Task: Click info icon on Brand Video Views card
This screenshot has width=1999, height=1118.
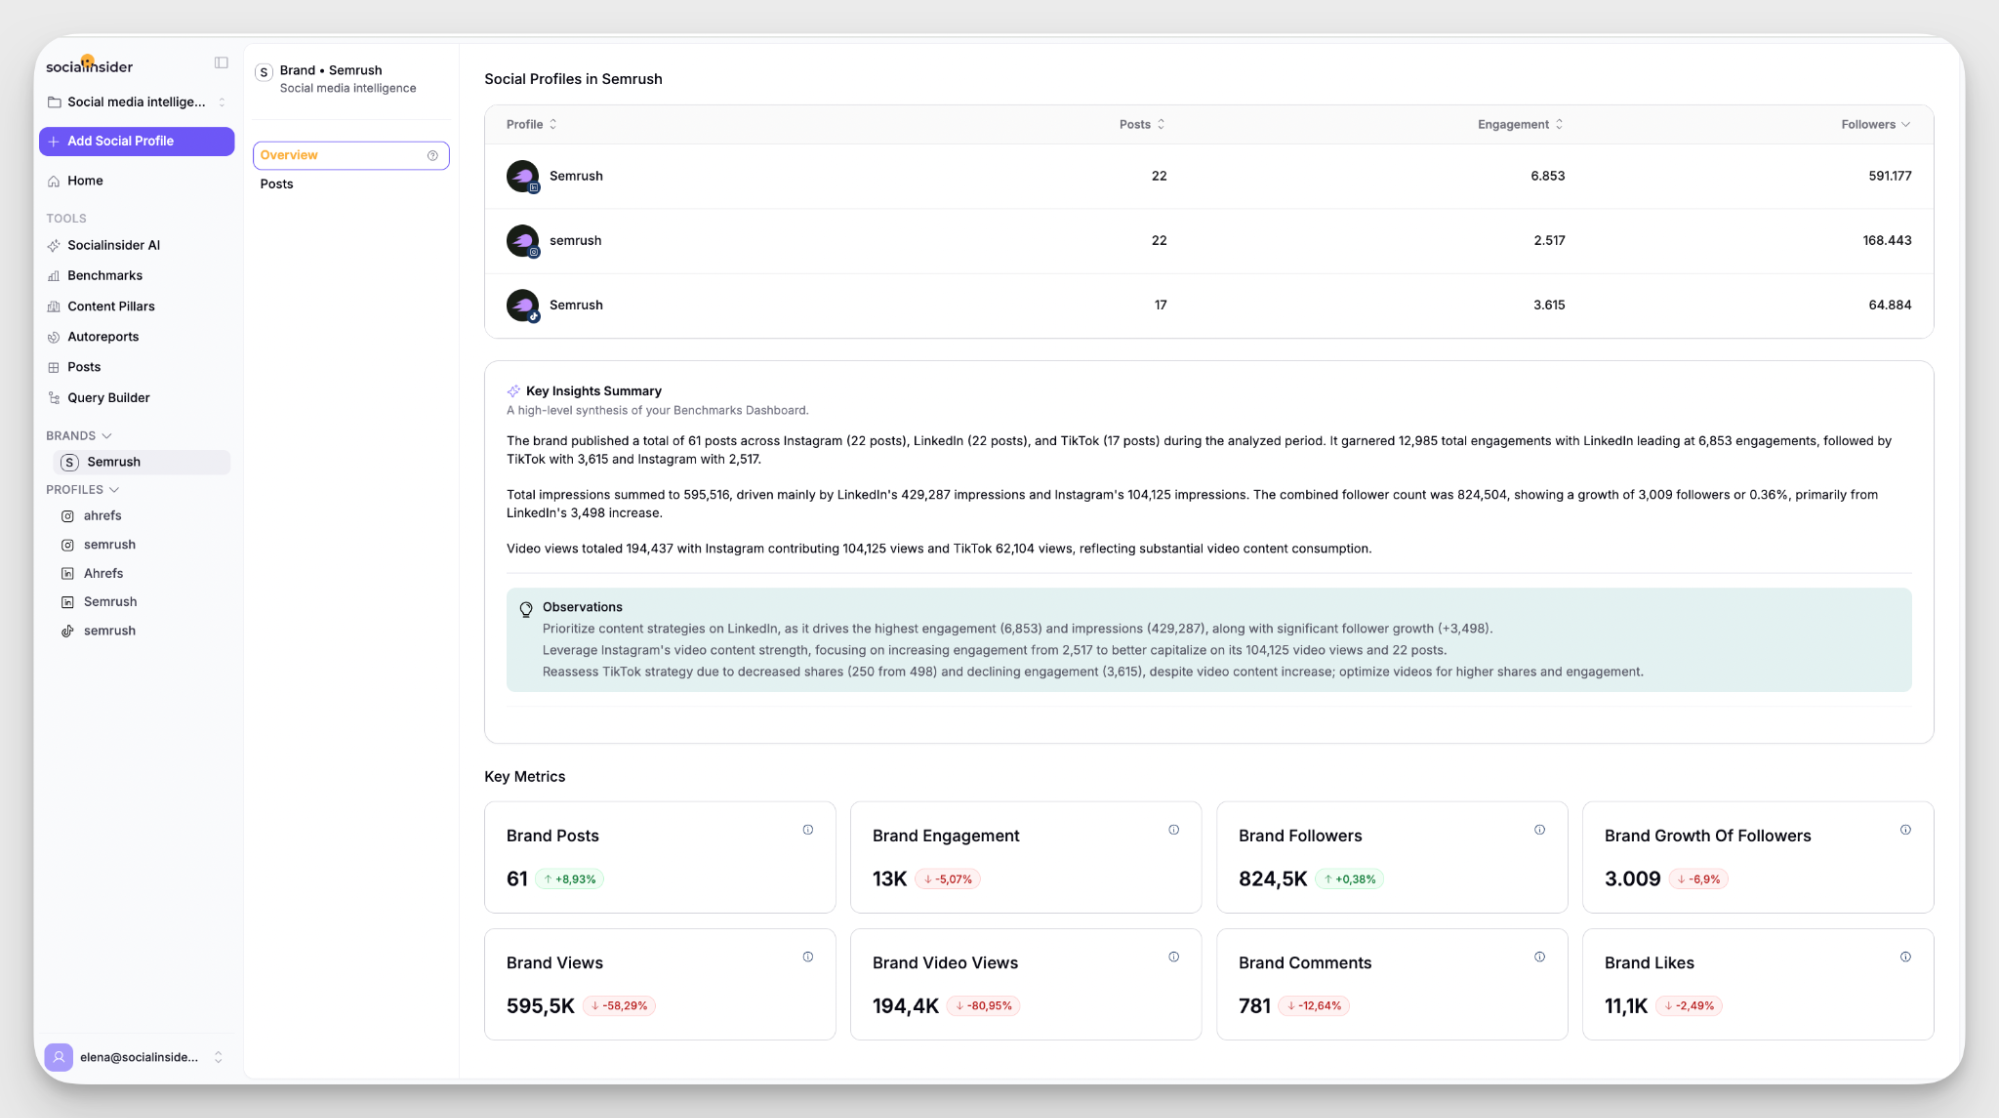Action: [1174, 957]
